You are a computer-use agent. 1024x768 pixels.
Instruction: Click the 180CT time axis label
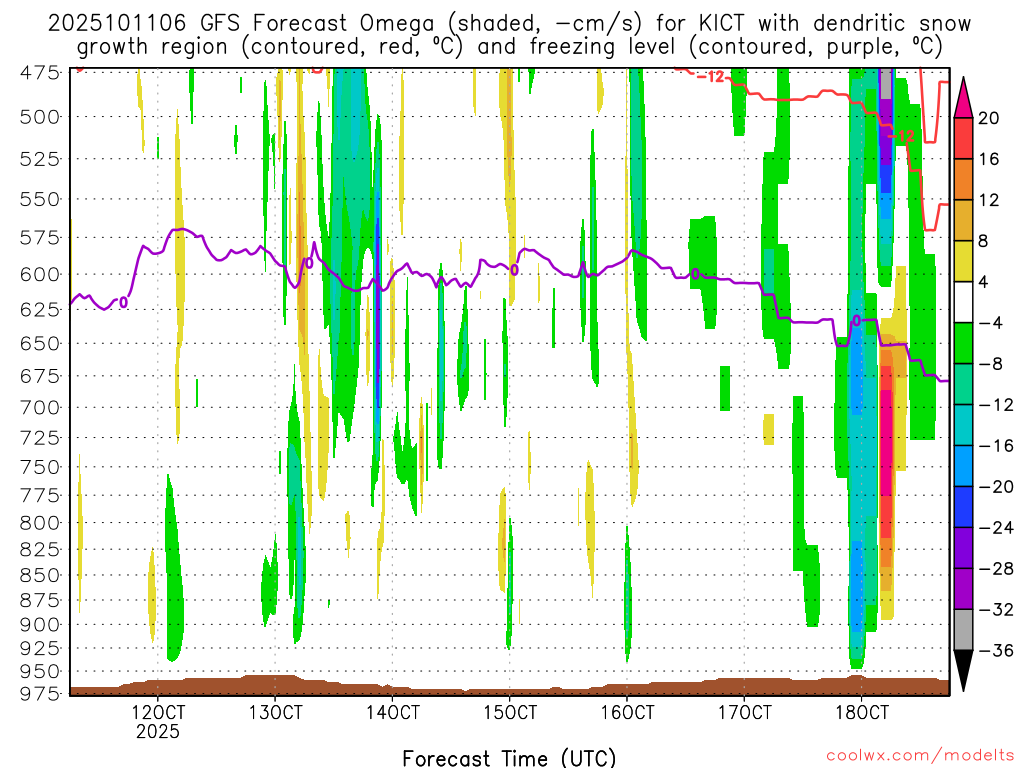click(862, 711)
